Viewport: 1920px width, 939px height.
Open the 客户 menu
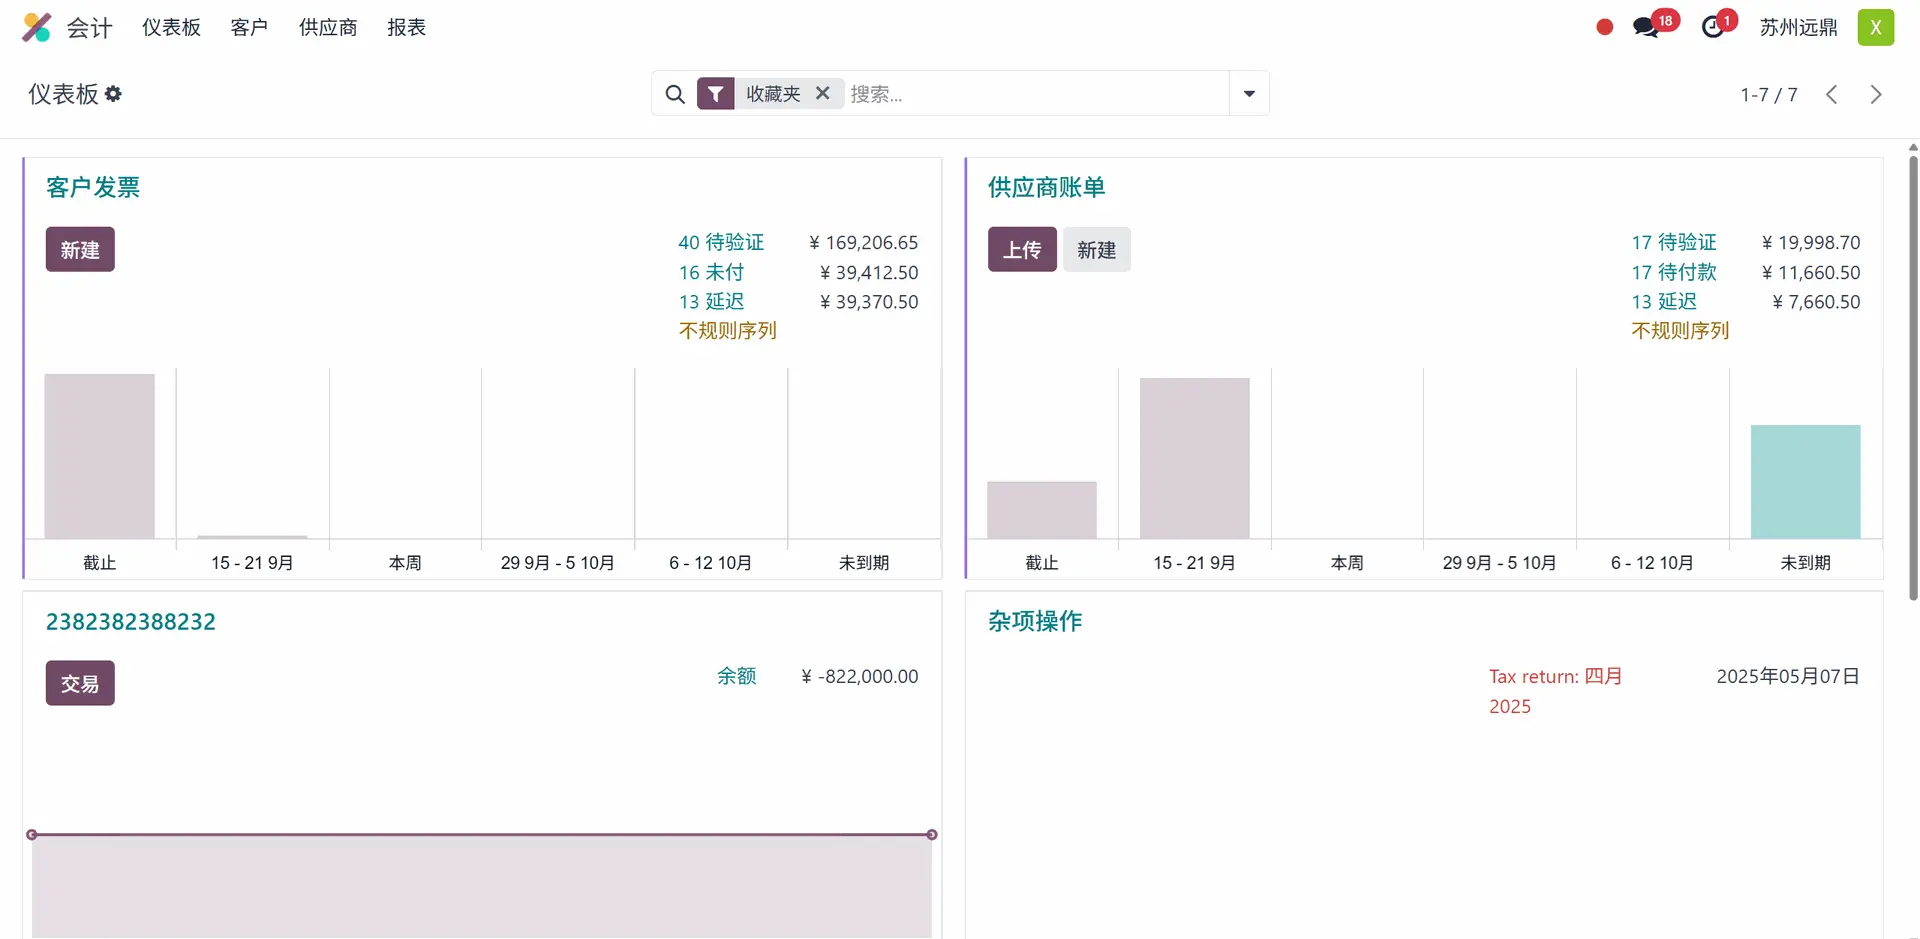249,27
